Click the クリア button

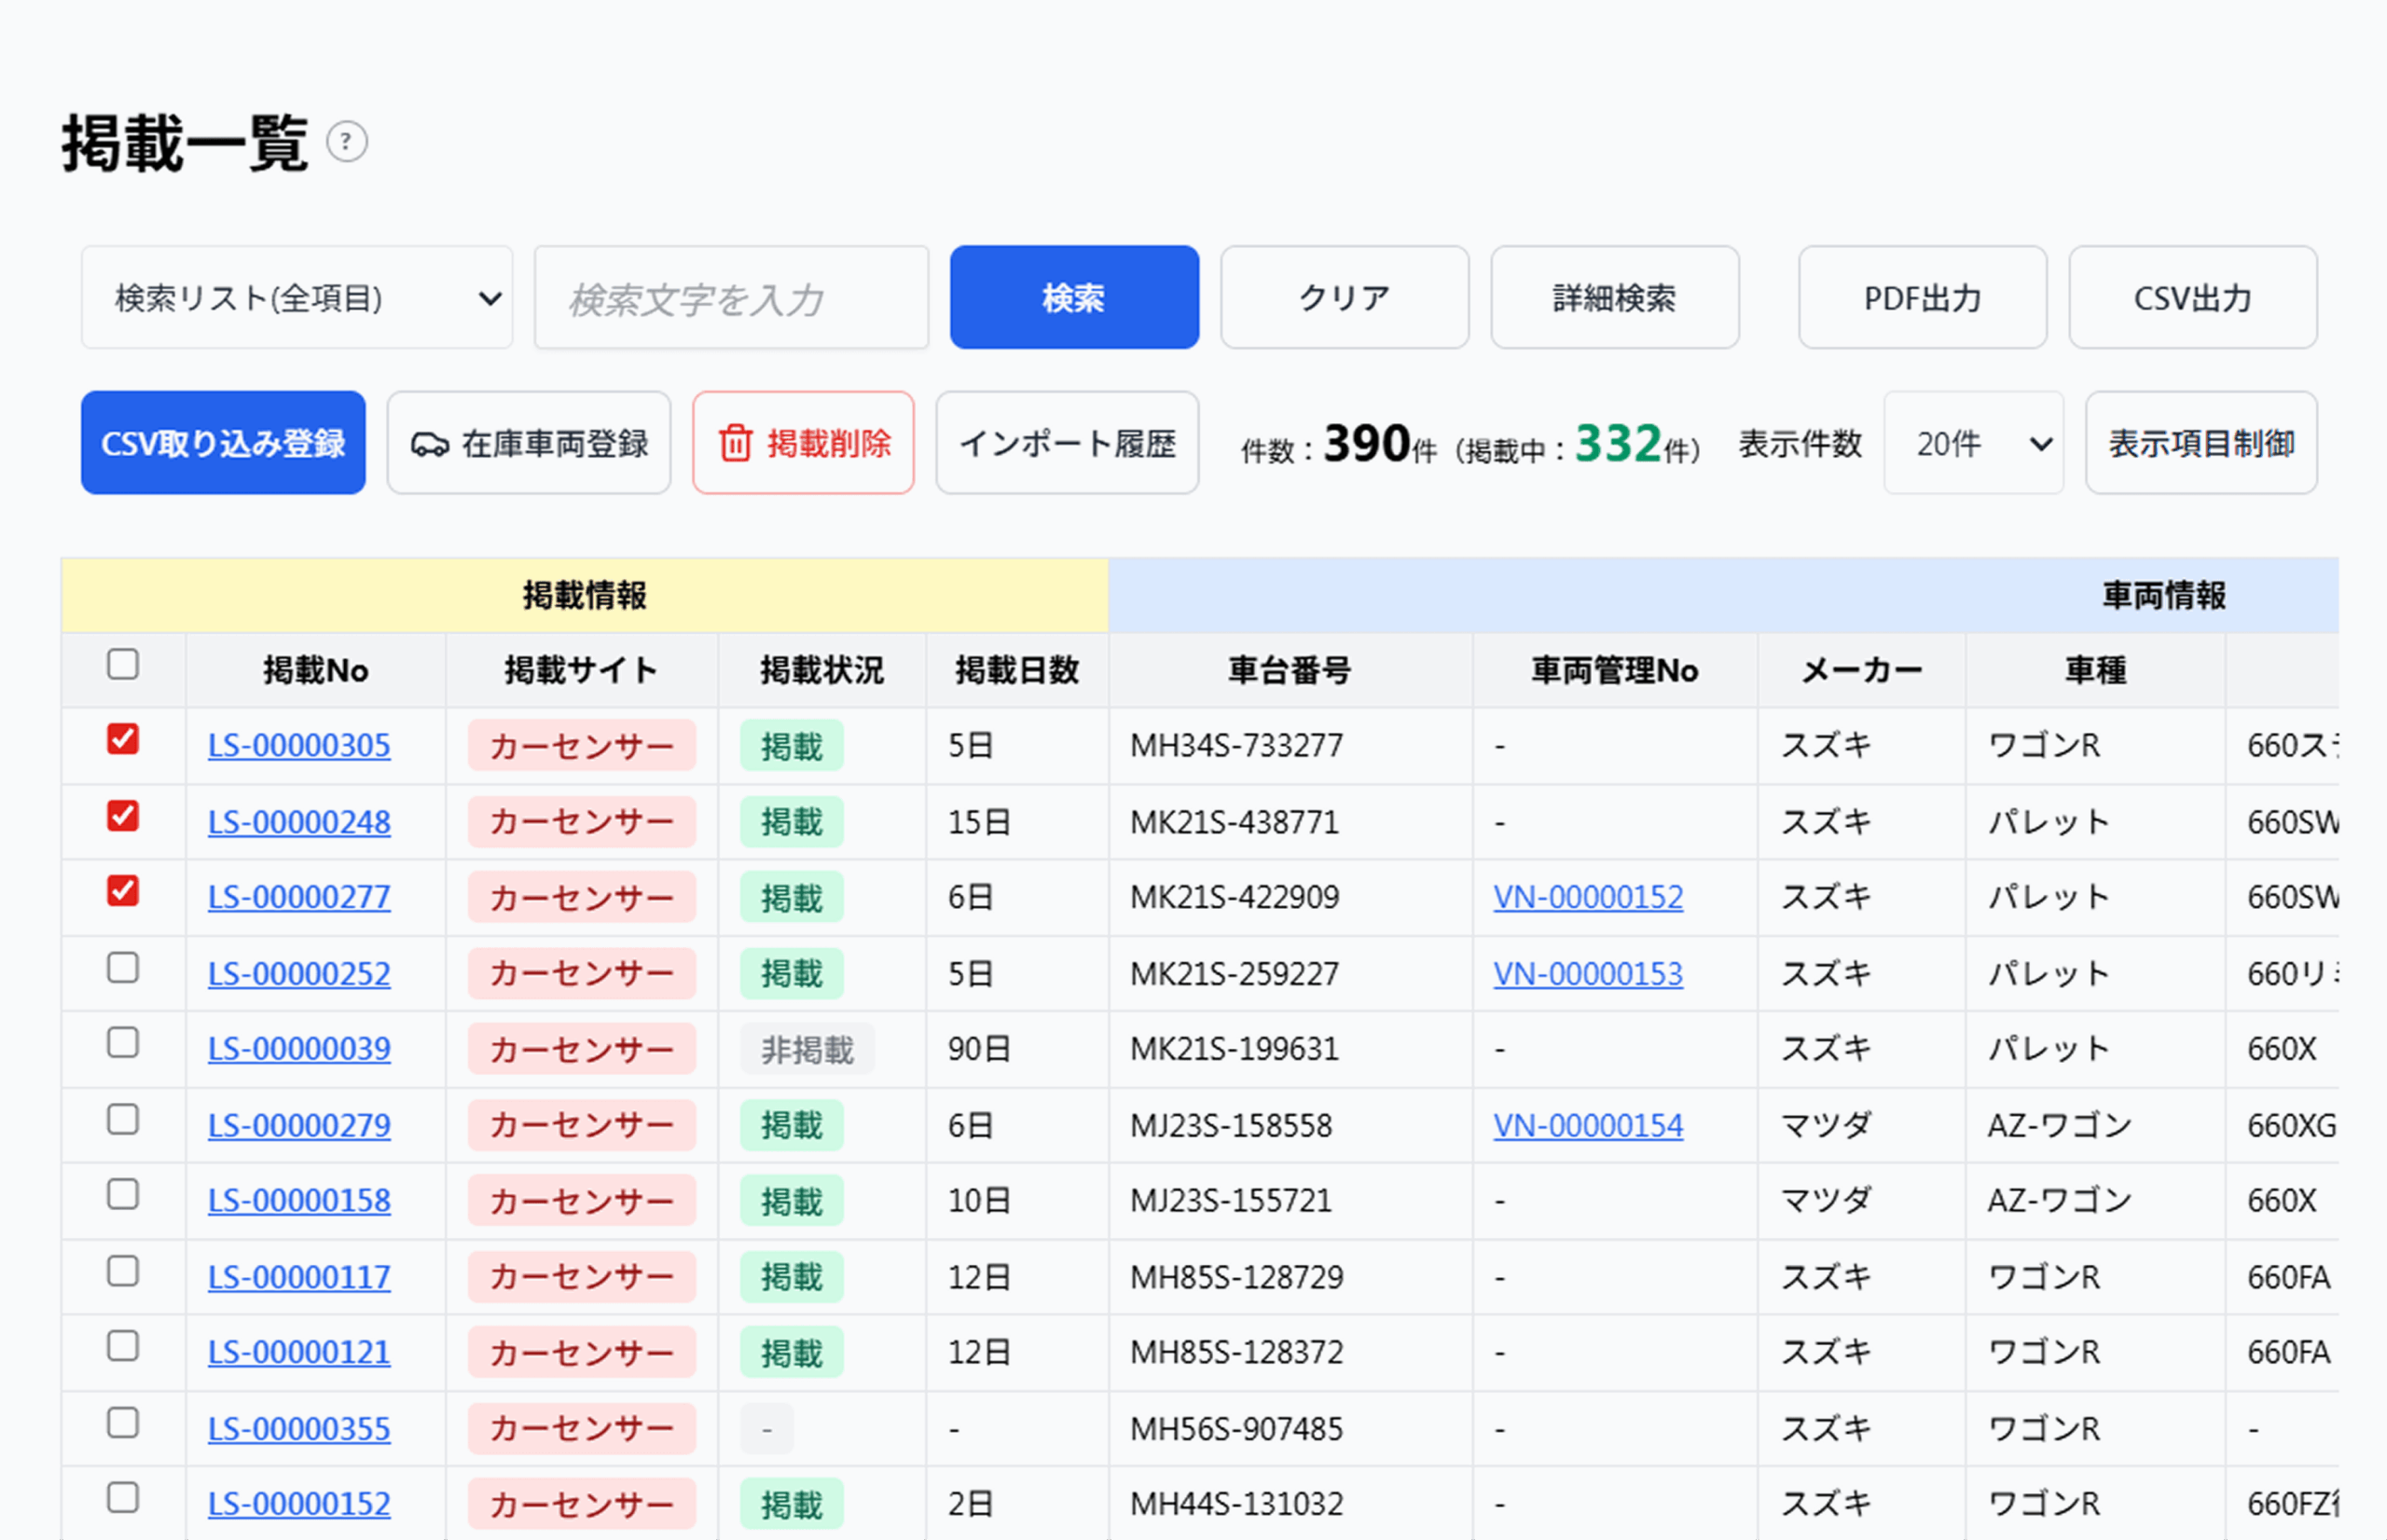[x=1345, y=298]
